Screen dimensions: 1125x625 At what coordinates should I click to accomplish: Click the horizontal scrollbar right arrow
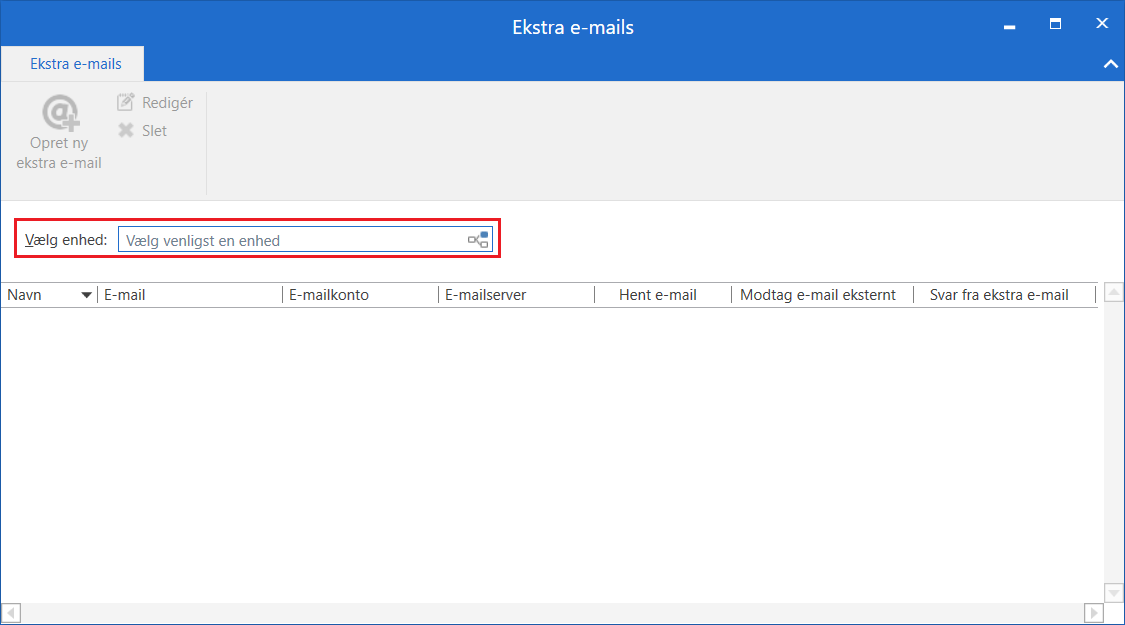1094,612
